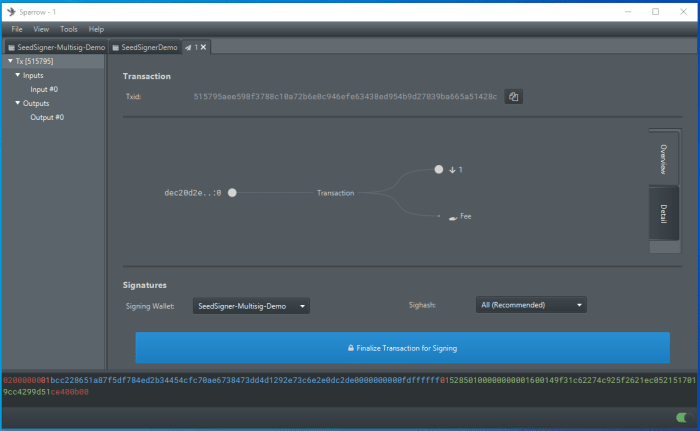Image resolution: width=700 pixels, height=431 pixels.
Task: Open the File menu
Action: coord(17,29)
